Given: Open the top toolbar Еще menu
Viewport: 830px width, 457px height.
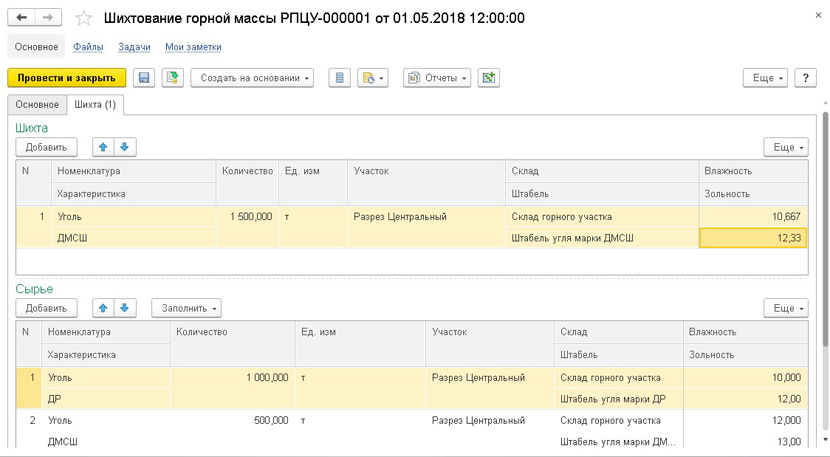Looking at the screenshot, I should 765,78.
